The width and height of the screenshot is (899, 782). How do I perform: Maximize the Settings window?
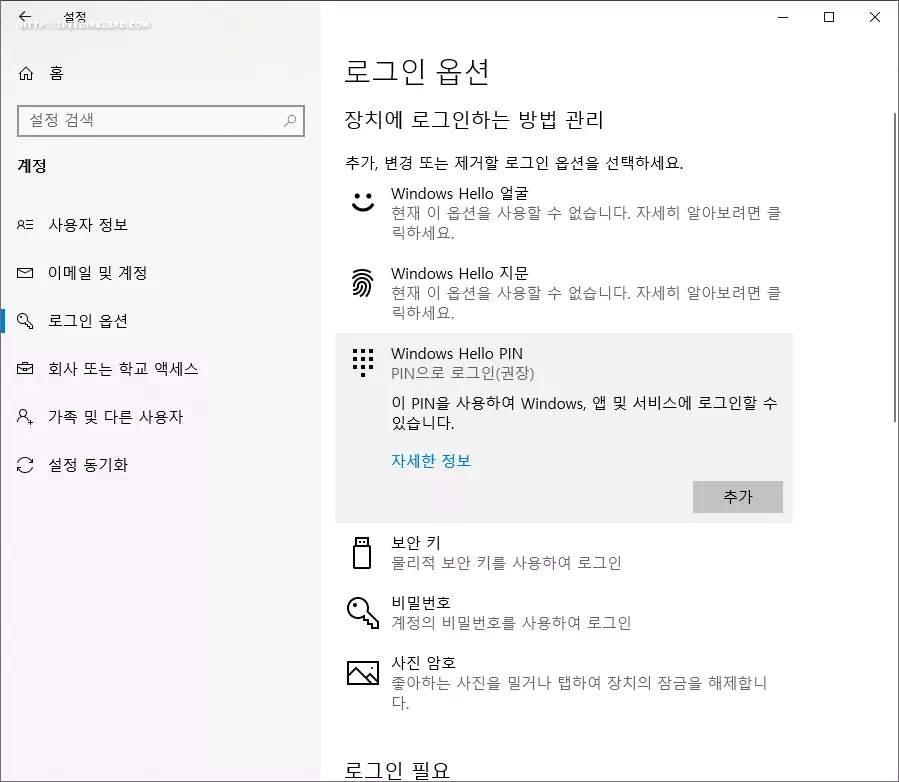point(828,17)
